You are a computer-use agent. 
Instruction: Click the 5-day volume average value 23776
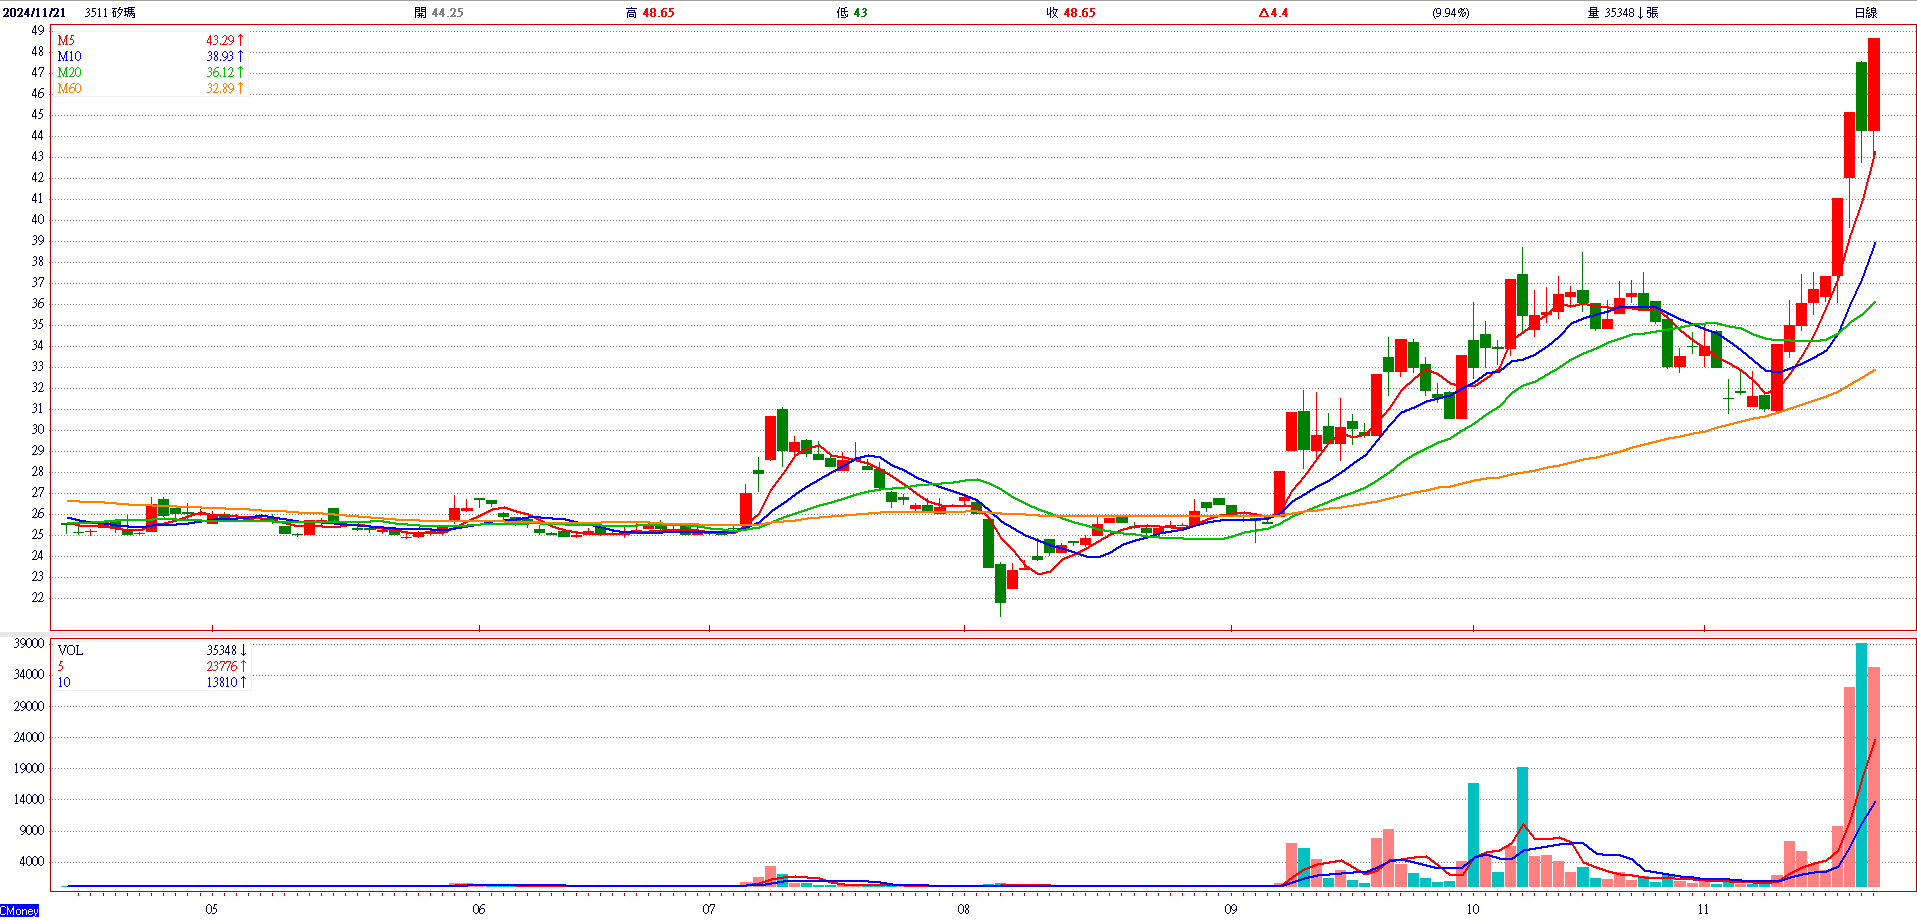coord(222,667)
